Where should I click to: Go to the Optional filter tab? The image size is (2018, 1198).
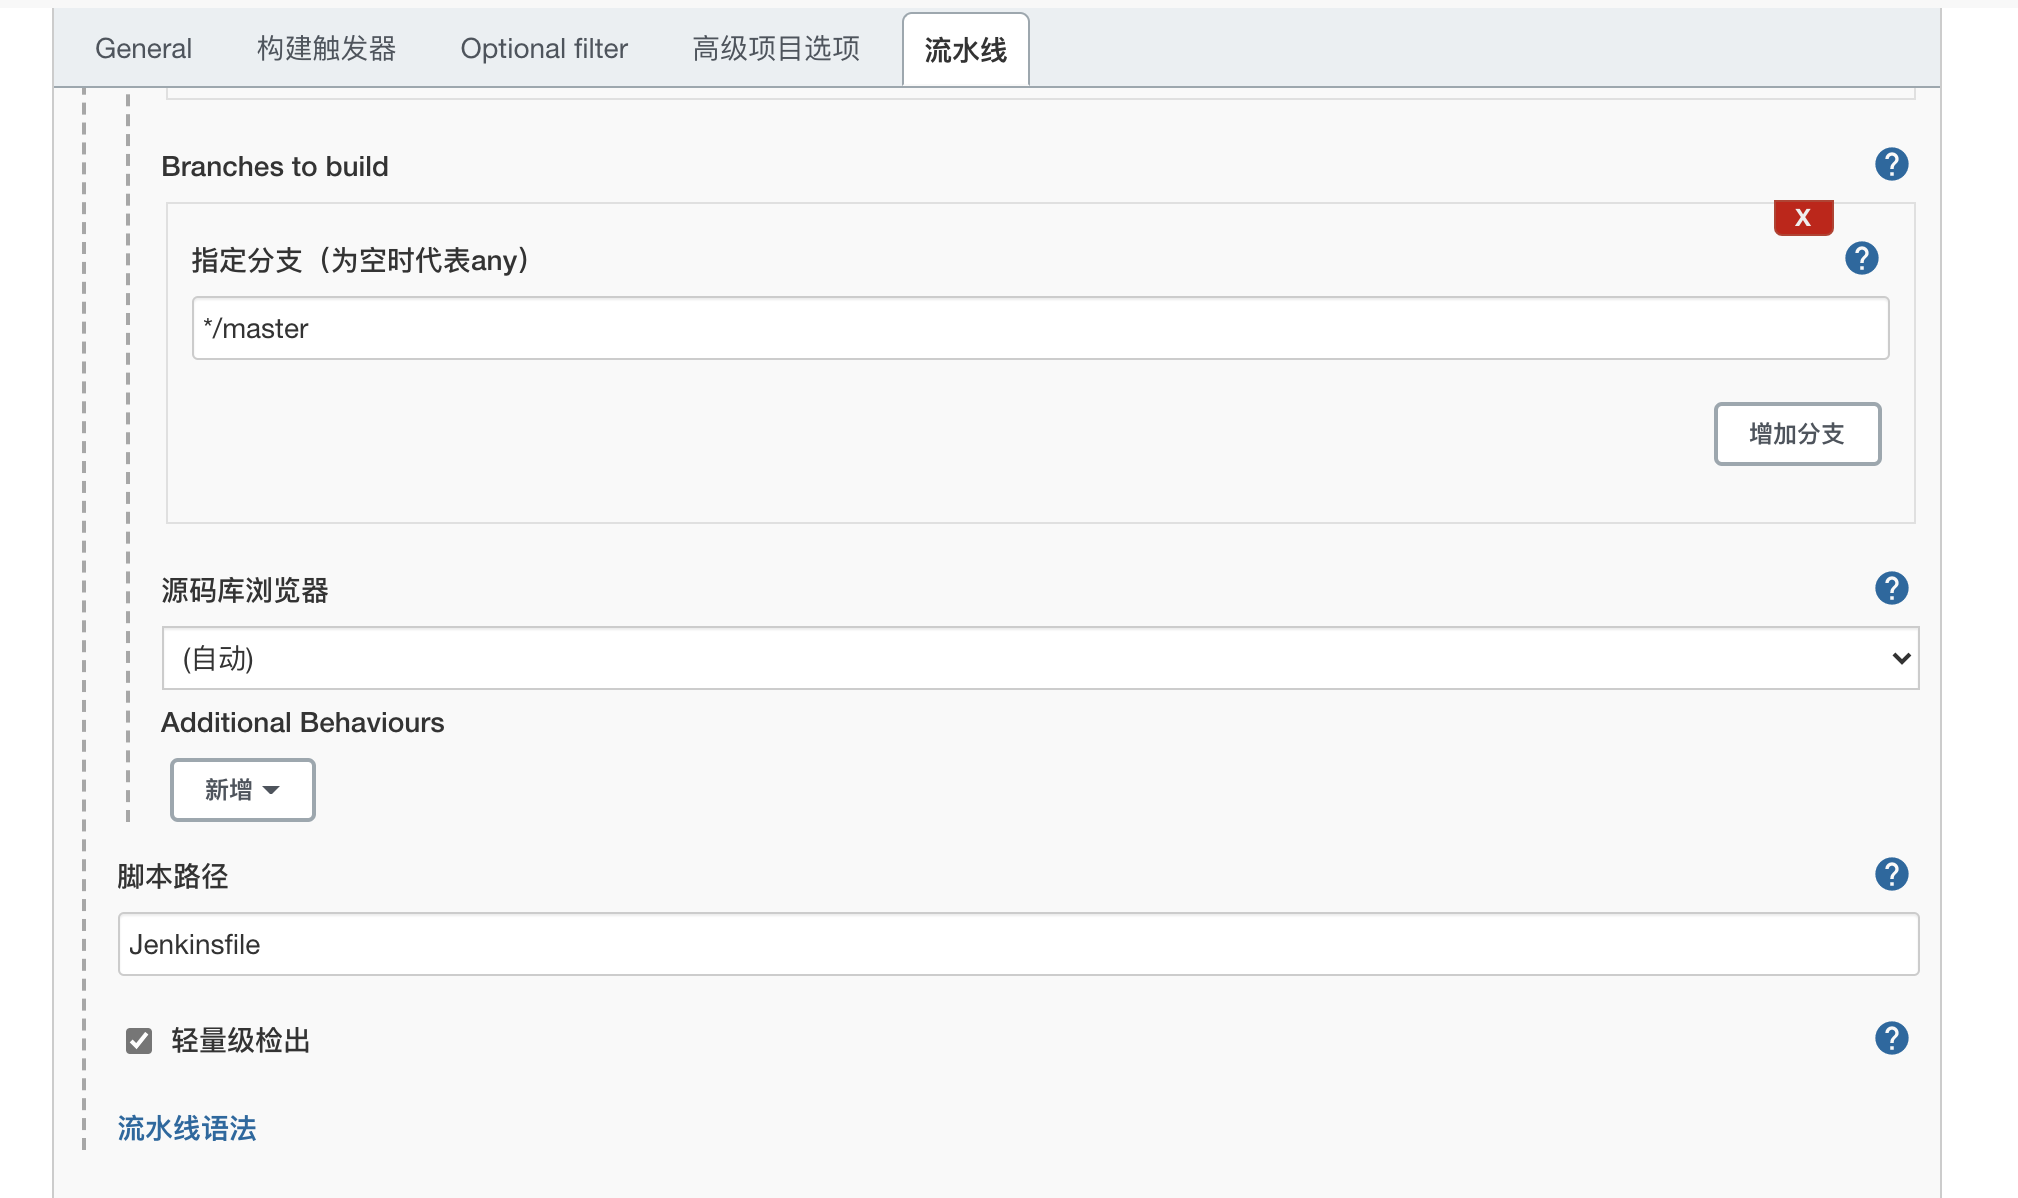pyautogui.click(x=544, y=49)
